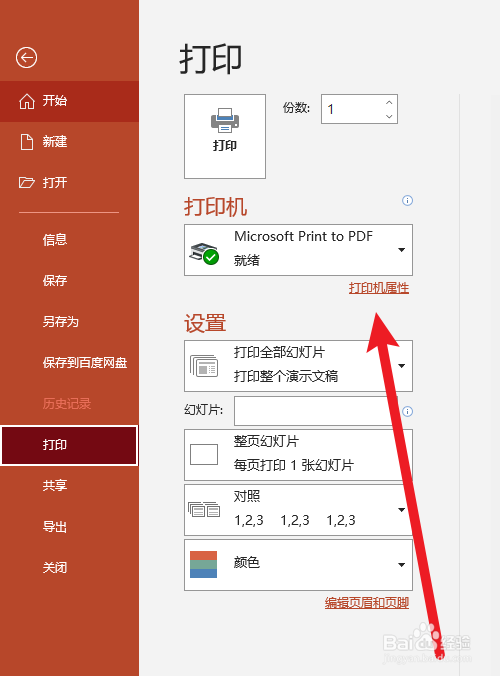
Task: Click the full-page slide layout icon
Action: pos(204,454)
